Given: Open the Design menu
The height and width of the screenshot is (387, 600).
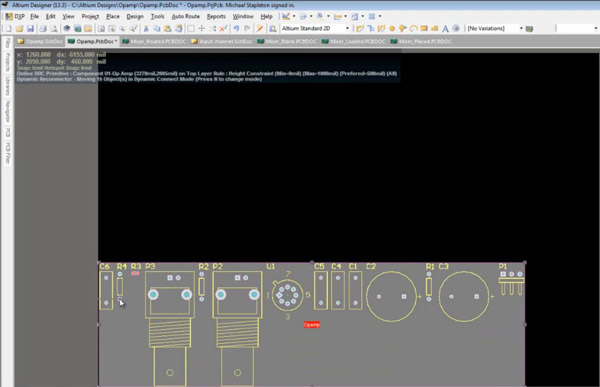Looking at the screenshot, I should coord(135,16).
